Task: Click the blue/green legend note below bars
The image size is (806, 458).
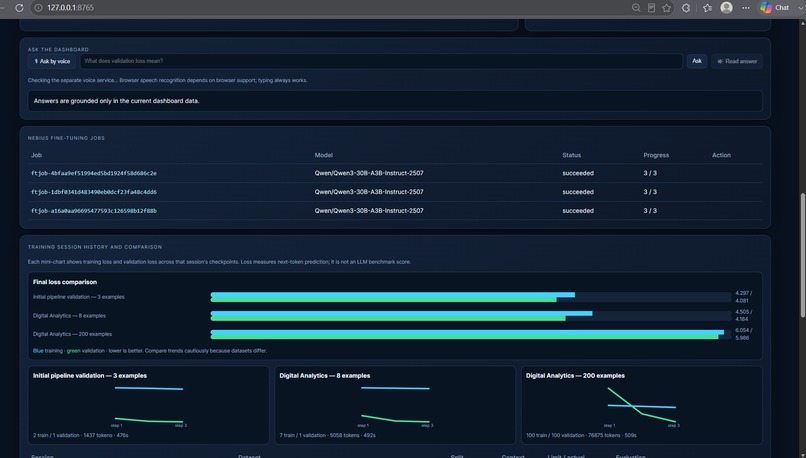Action: pyautogui.click(x=150, y=351)
